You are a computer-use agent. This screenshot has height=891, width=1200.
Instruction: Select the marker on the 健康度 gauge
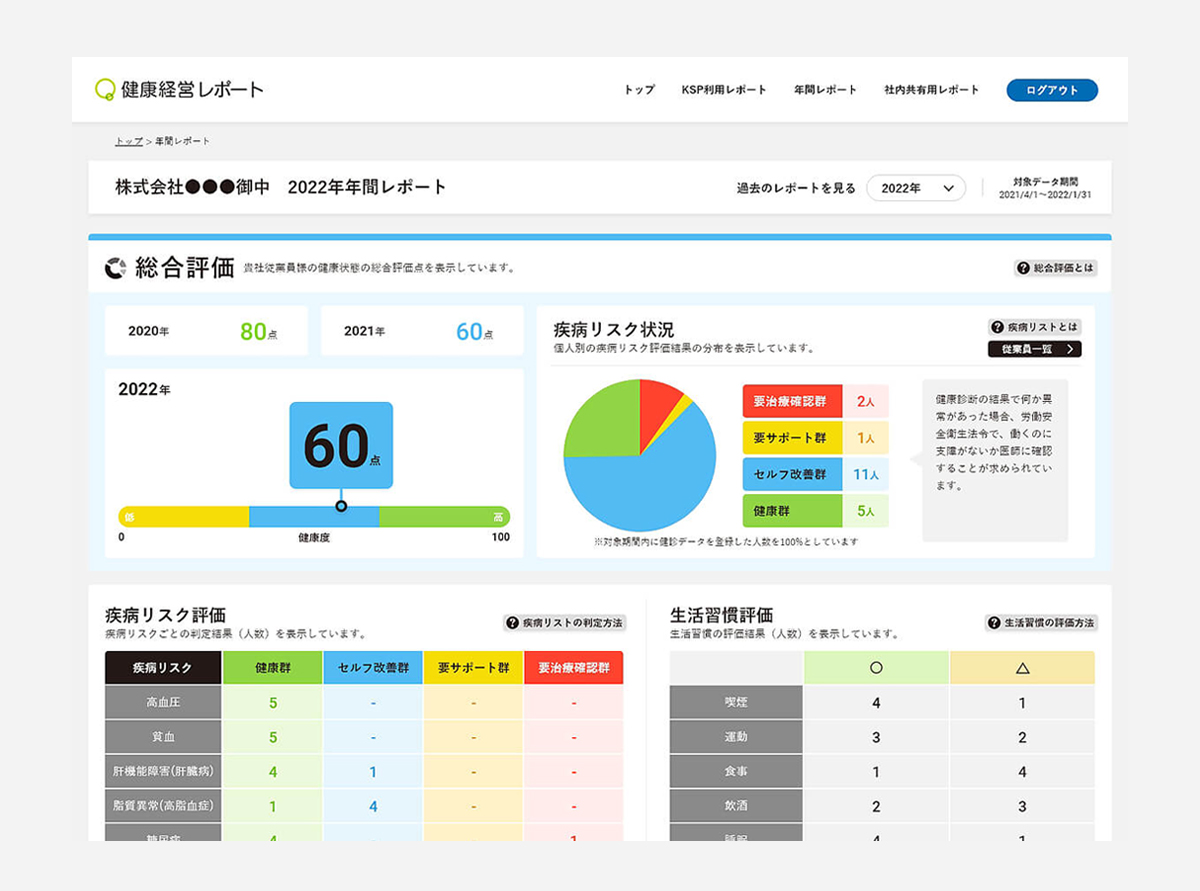(x=341, y=506)
